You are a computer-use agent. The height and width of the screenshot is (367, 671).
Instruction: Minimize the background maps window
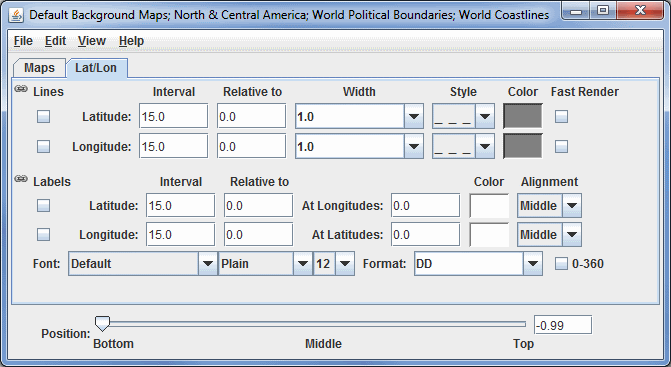pyautogui.click(x=576, y=11)
